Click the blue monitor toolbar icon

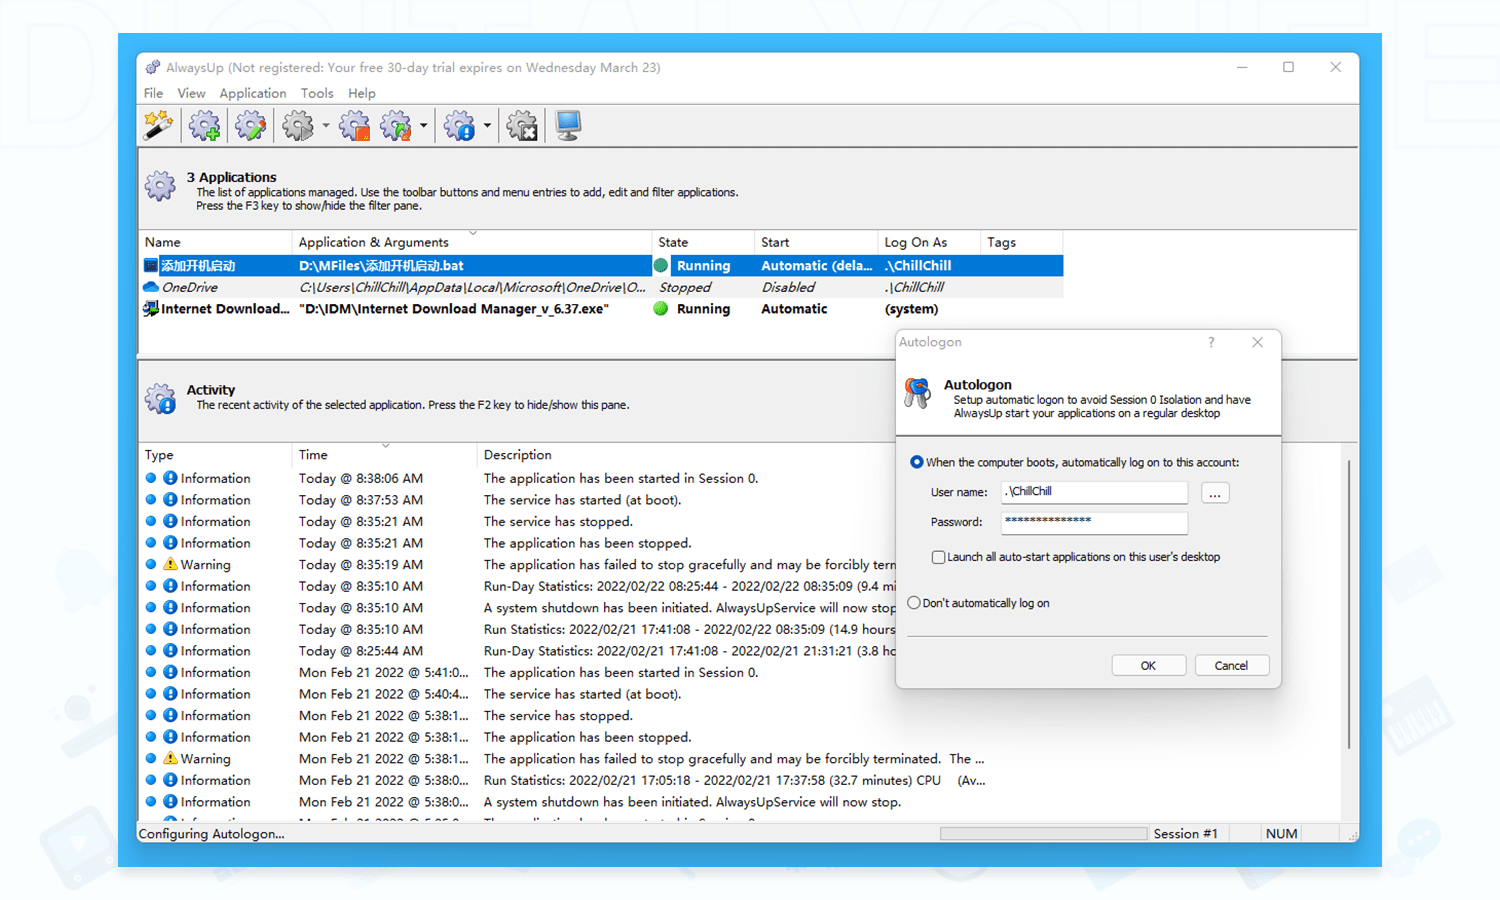click(x=568, y=126)
